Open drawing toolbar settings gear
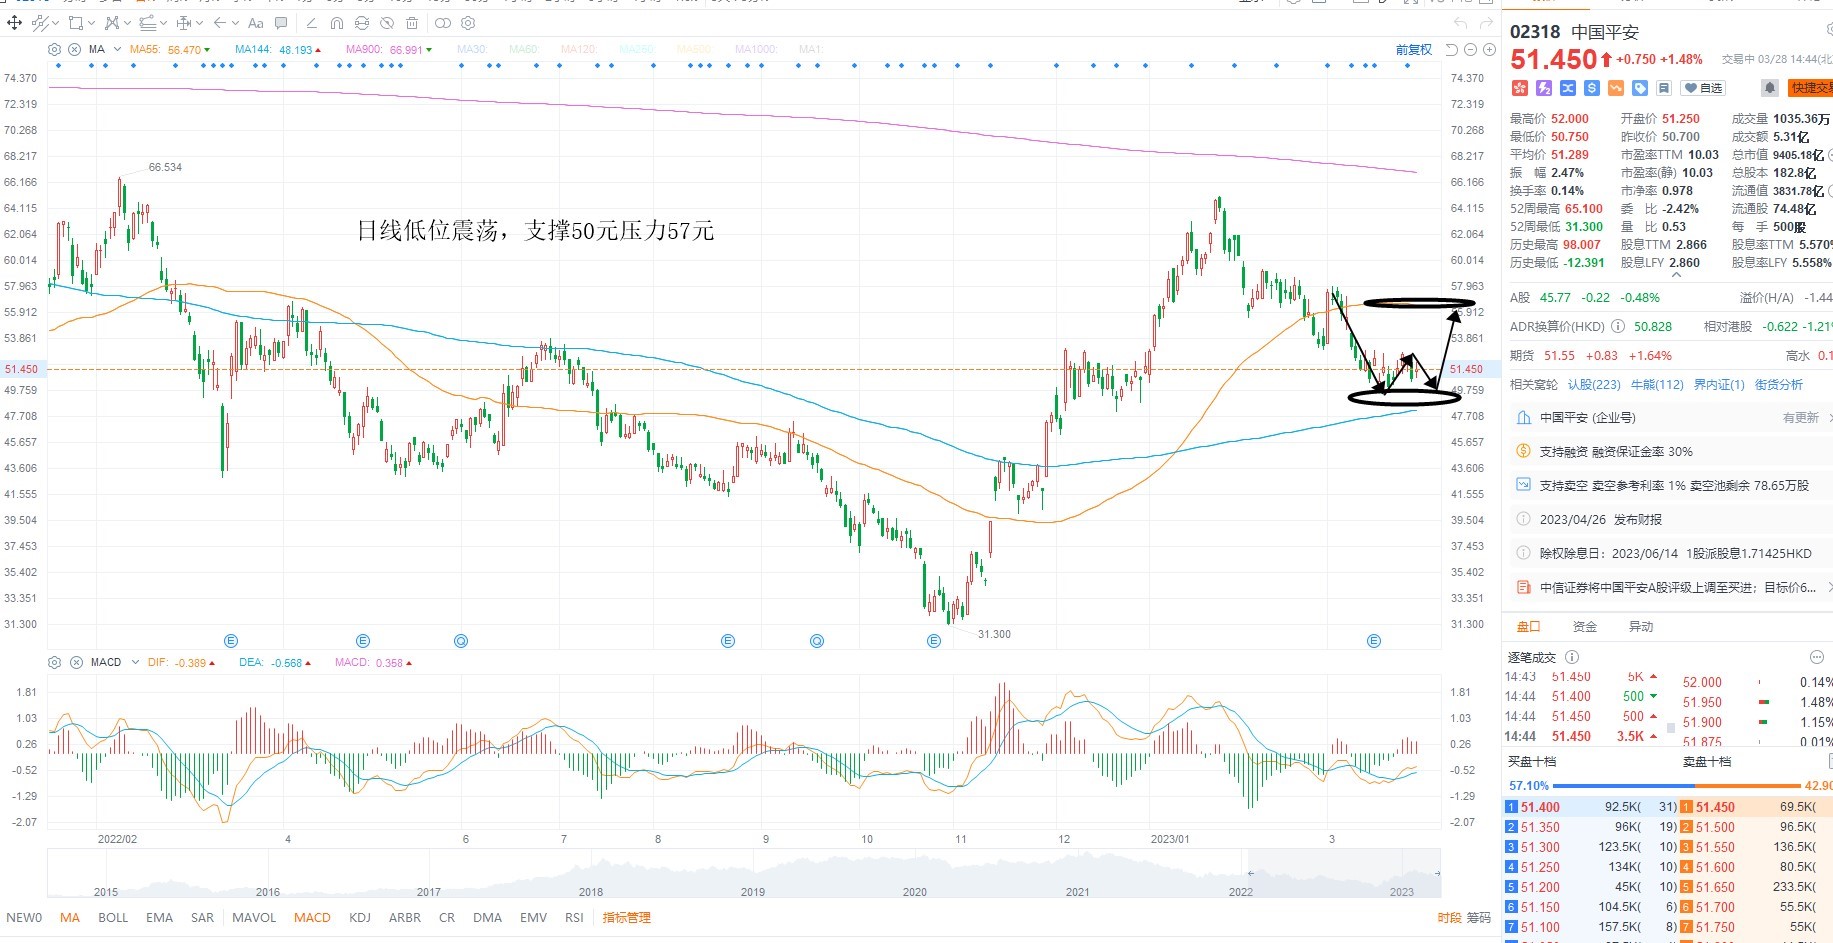 click(x=468, y=23)
